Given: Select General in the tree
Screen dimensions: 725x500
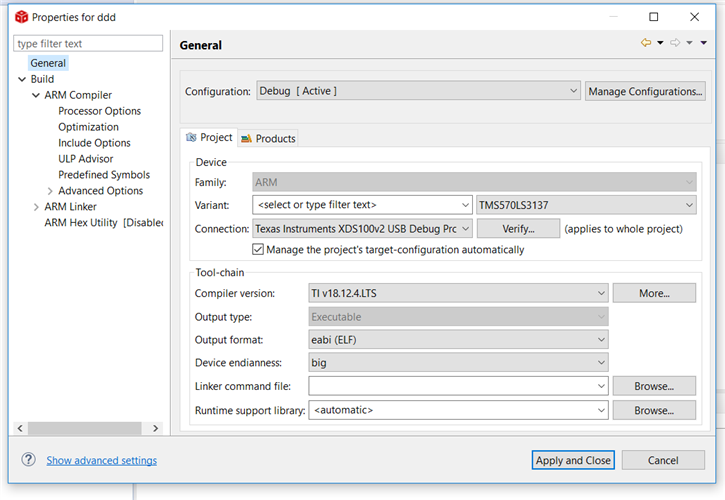Looking at the screenshot, I should (x=48, y=63).
